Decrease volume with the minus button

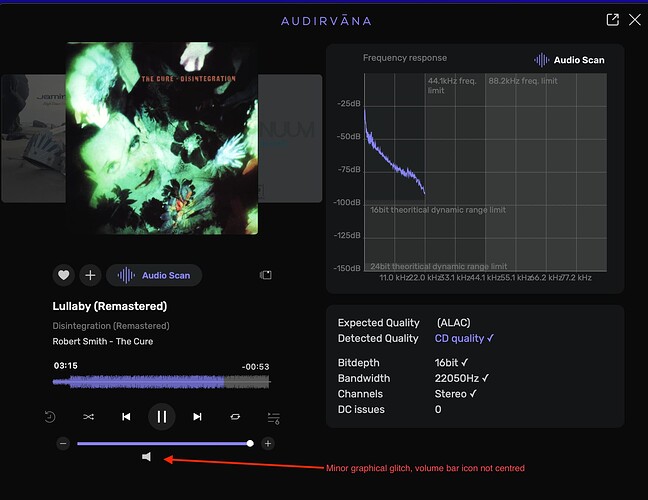pos(63,444)
